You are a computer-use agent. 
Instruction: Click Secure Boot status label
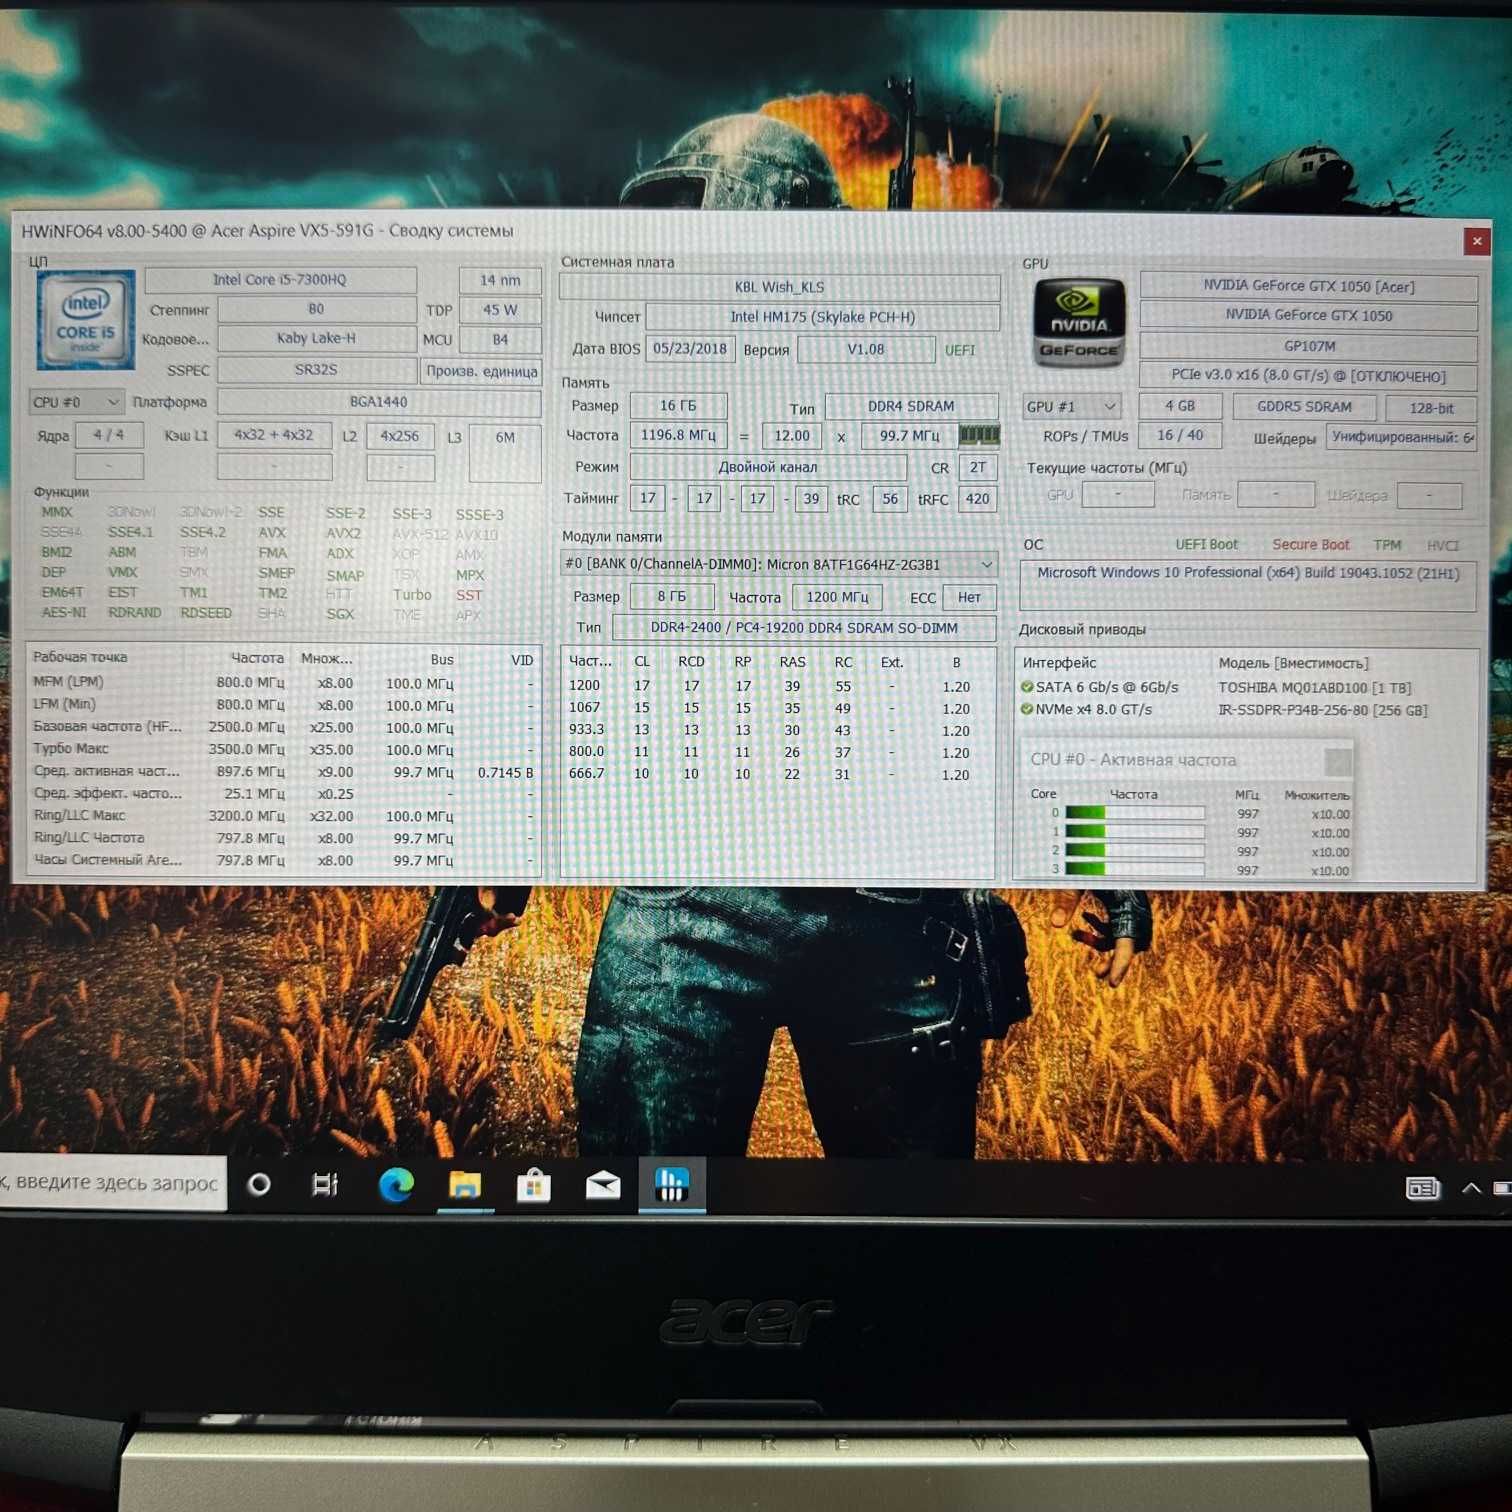pyautogui.click(x=1310, y=545)
